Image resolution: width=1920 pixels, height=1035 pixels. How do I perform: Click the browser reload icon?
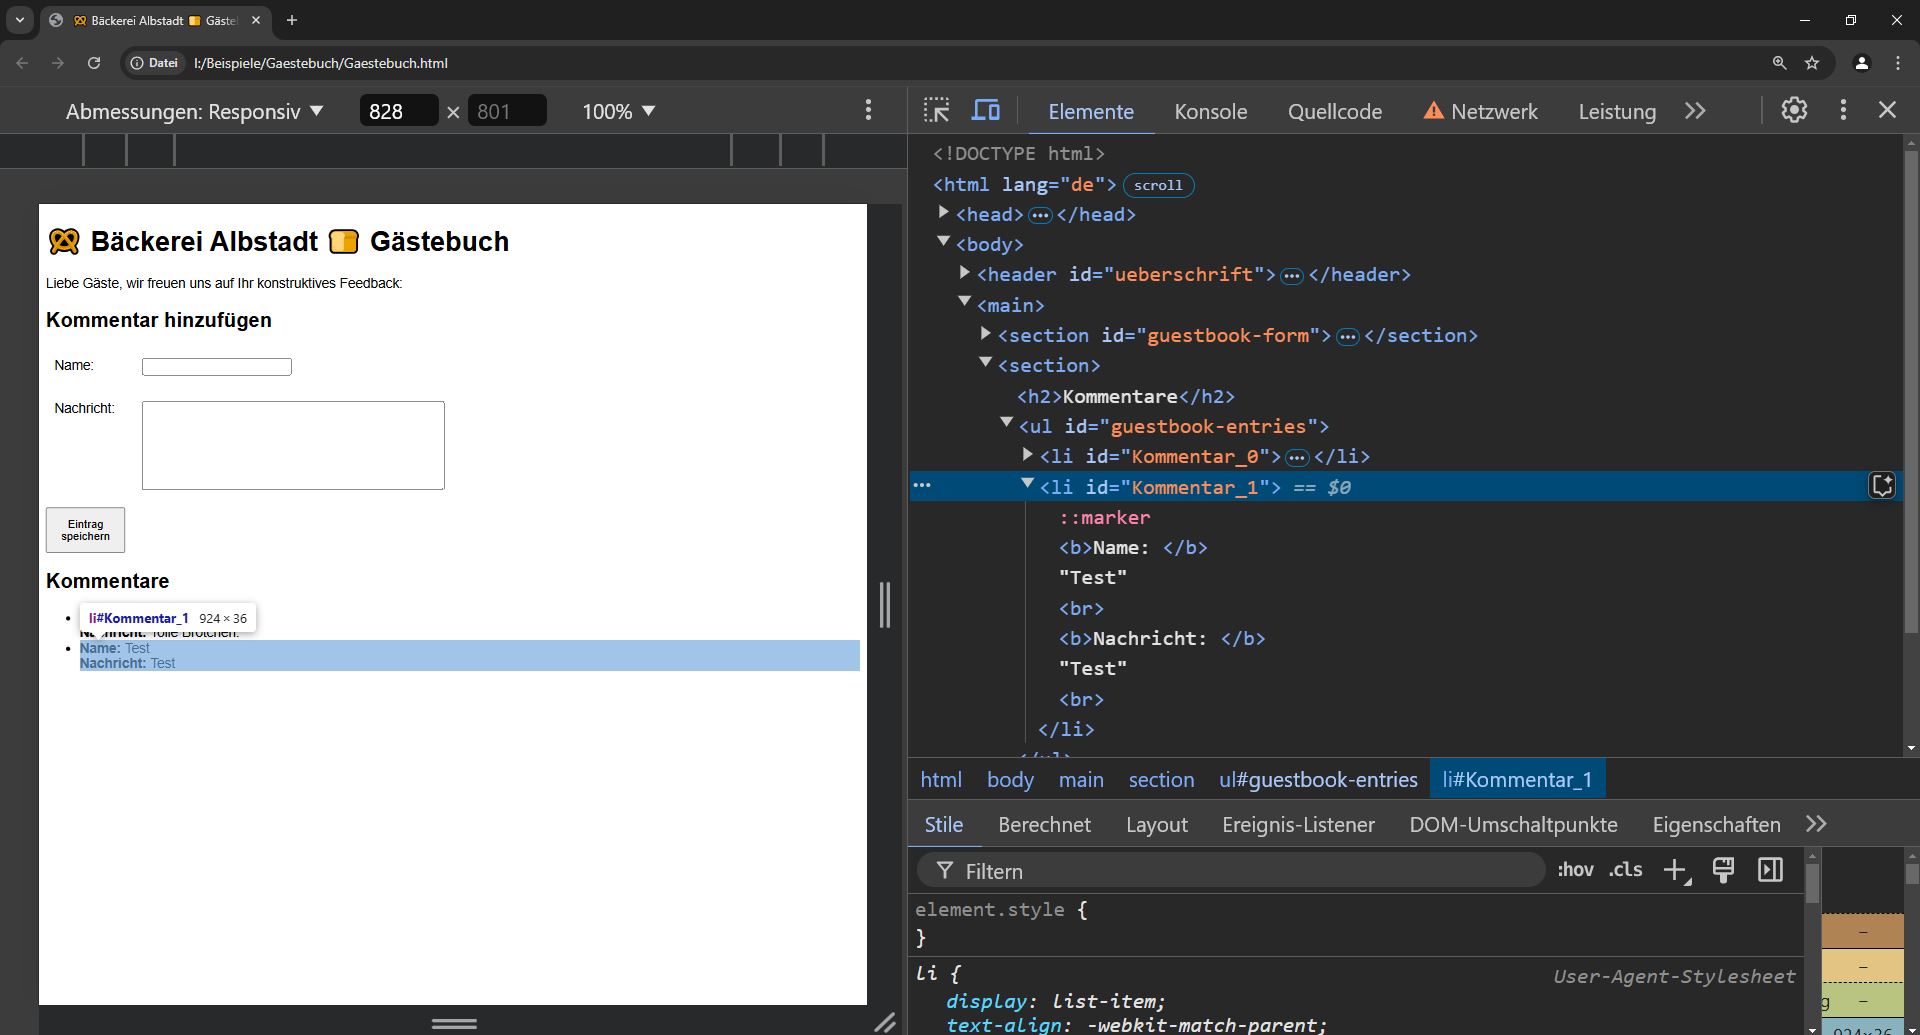point(94,62)
